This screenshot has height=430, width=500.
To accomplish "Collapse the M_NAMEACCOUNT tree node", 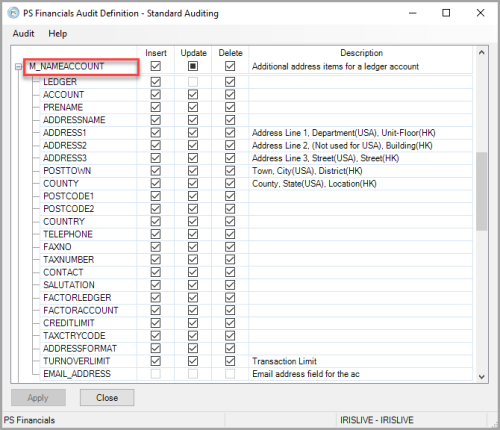I will tap(18, 67).
